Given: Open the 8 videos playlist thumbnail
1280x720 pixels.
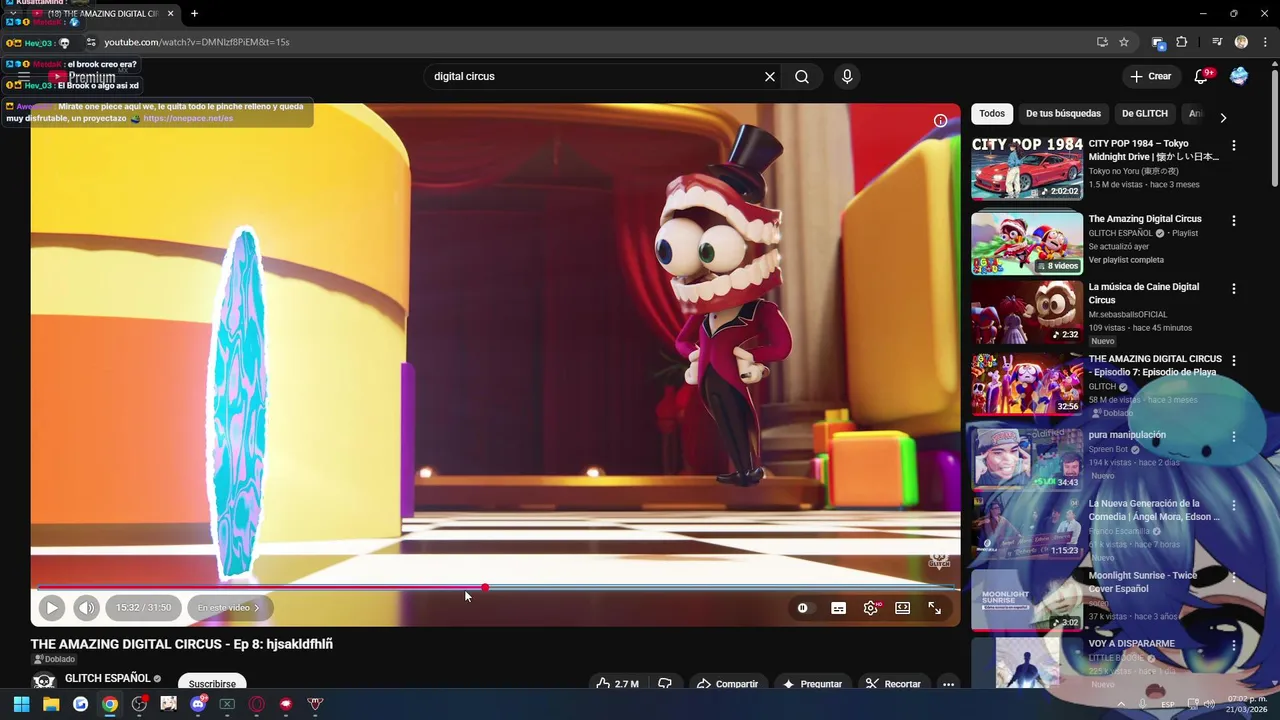Looking at the screenshot, I should click(x=1027, y=243).
